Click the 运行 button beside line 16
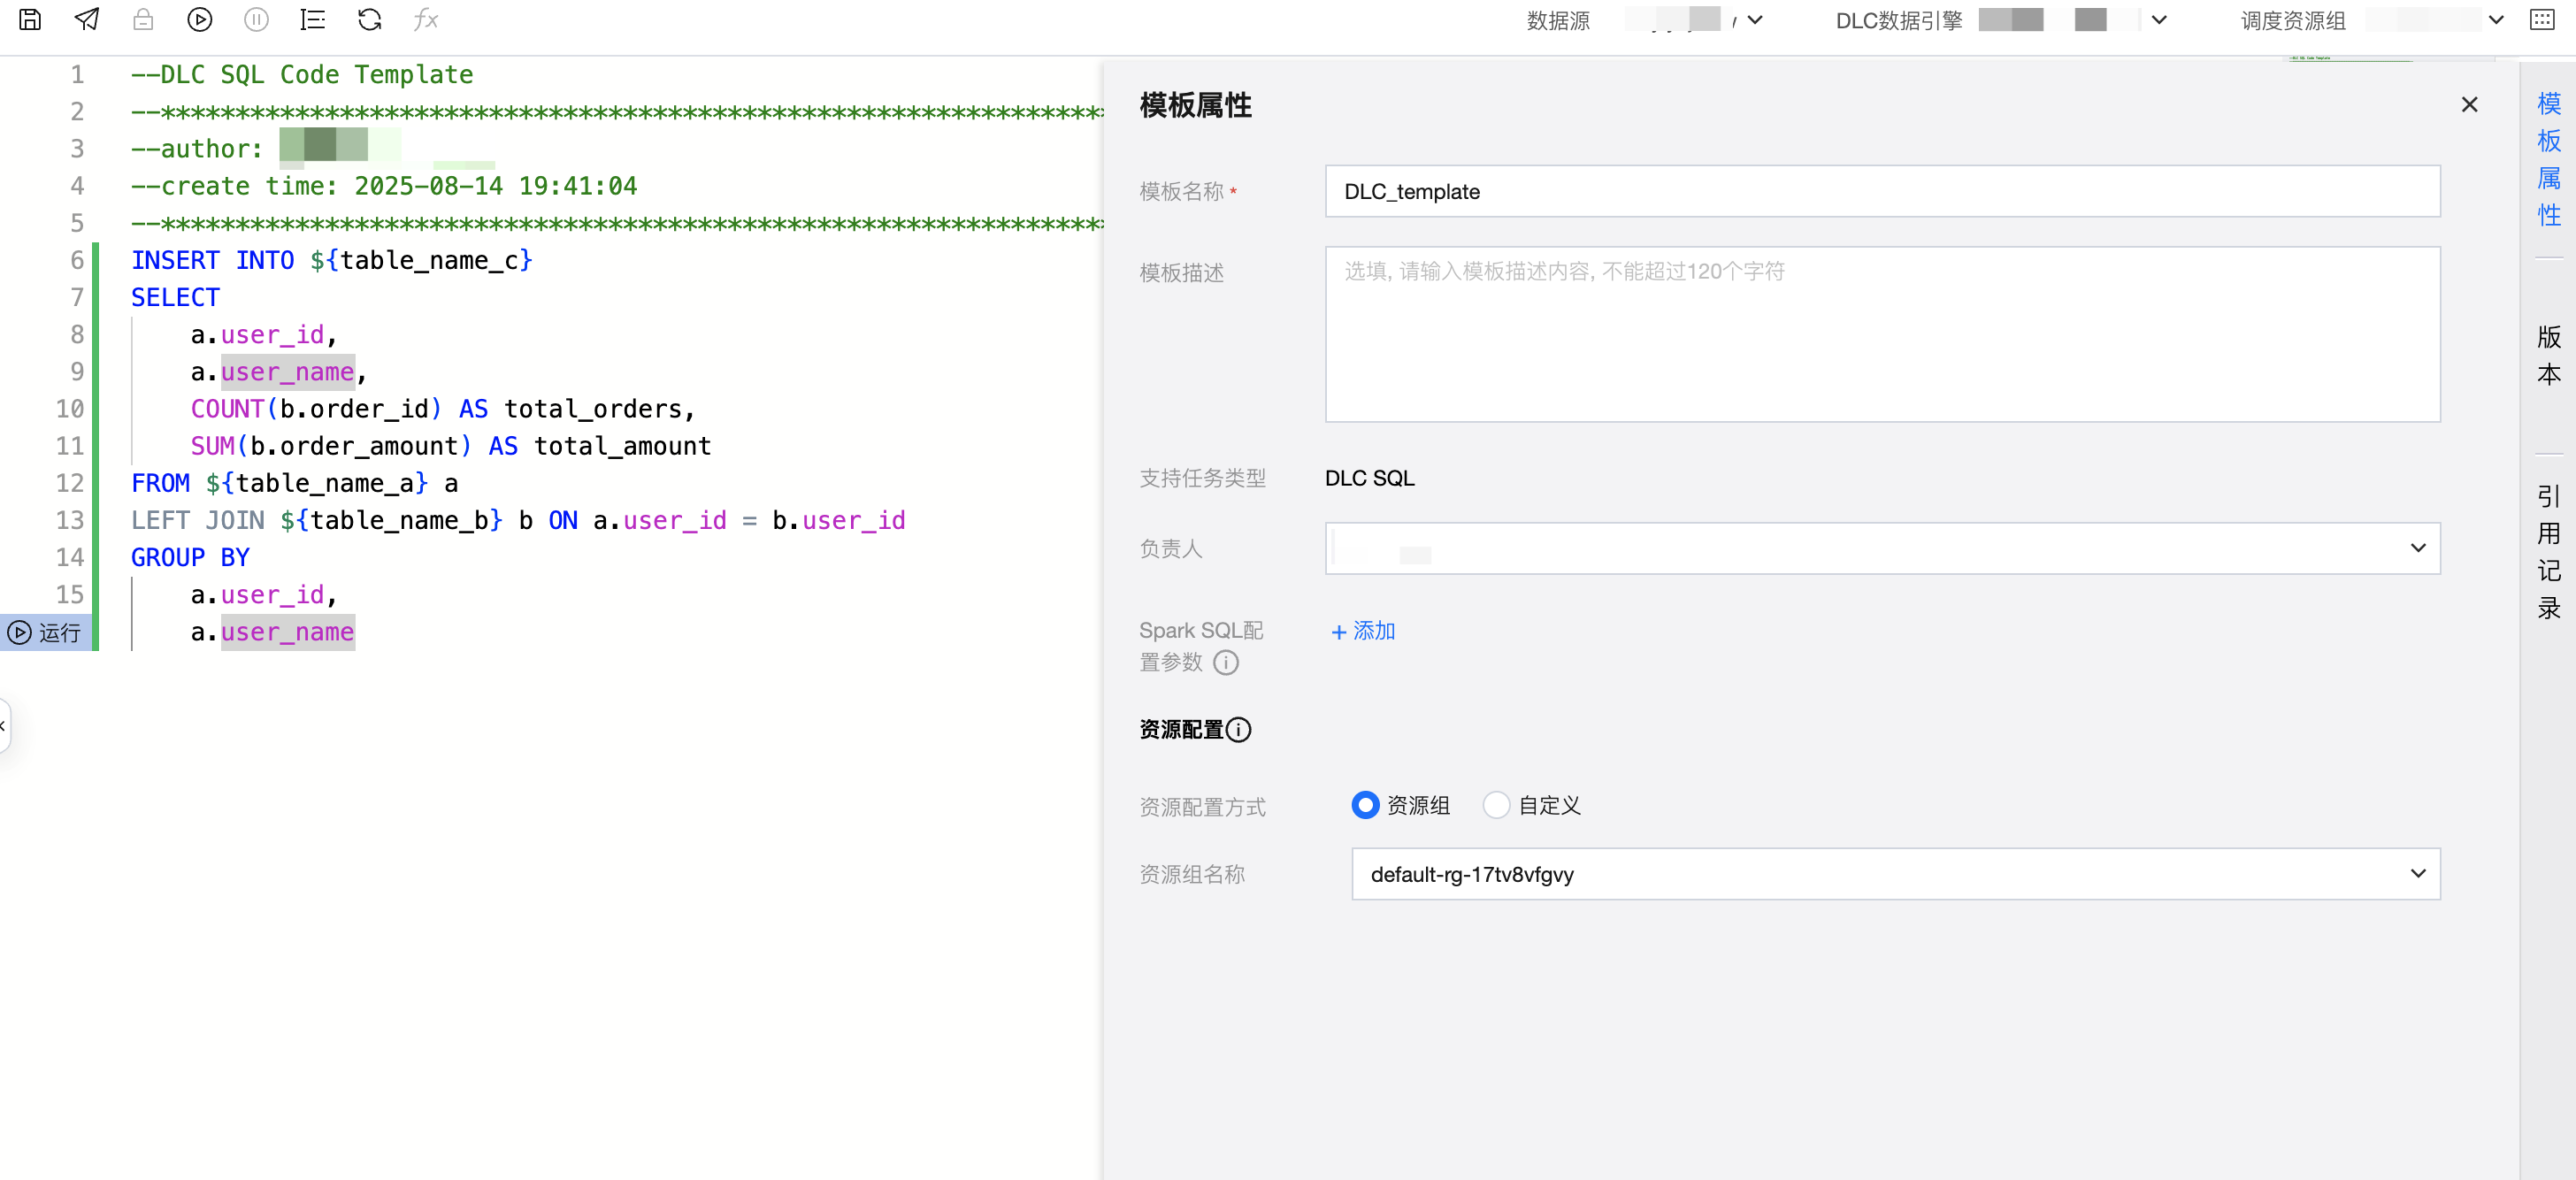The image size is (2576, 1180). (45, 632)
